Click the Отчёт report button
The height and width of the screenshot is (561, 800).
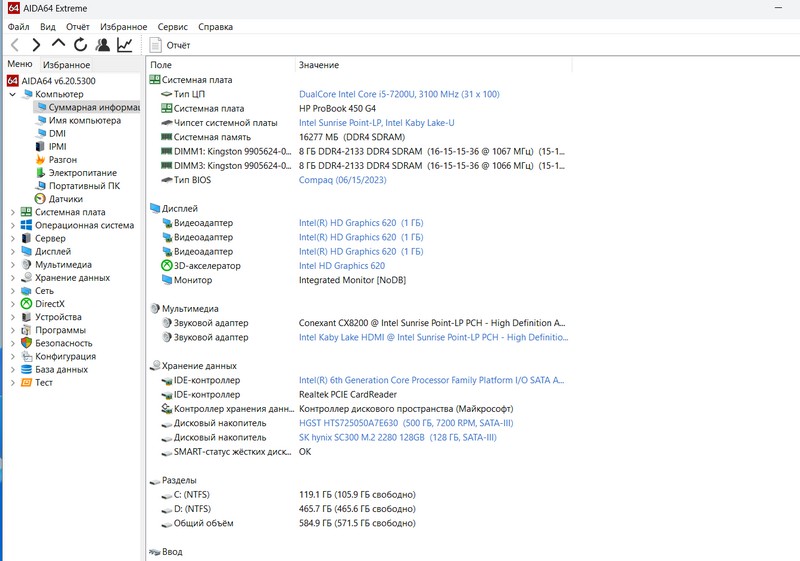[x=169, y=45]
